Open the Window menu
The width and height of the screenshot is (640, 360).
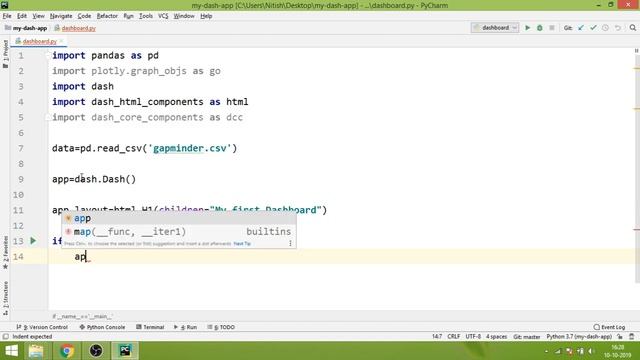coord(184,16)
